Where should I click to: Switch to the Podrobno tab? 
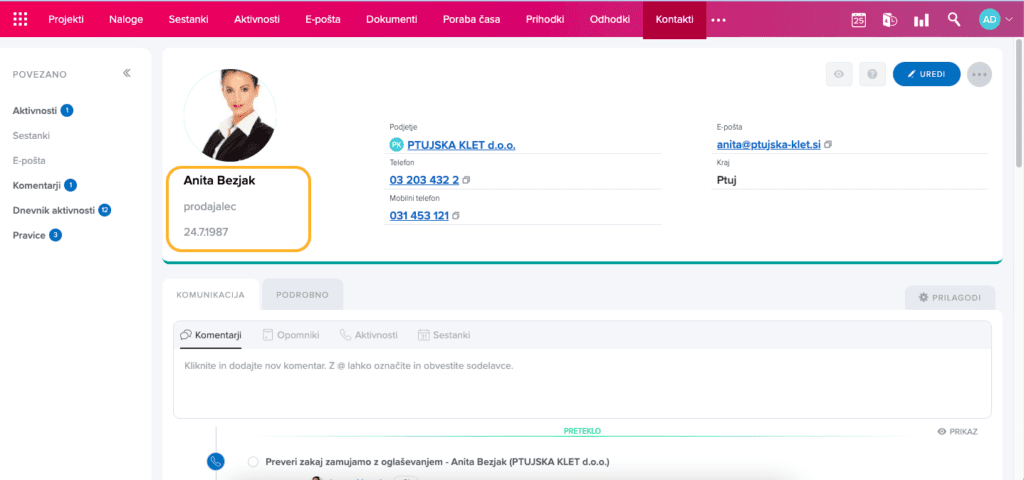click(302, 295)
